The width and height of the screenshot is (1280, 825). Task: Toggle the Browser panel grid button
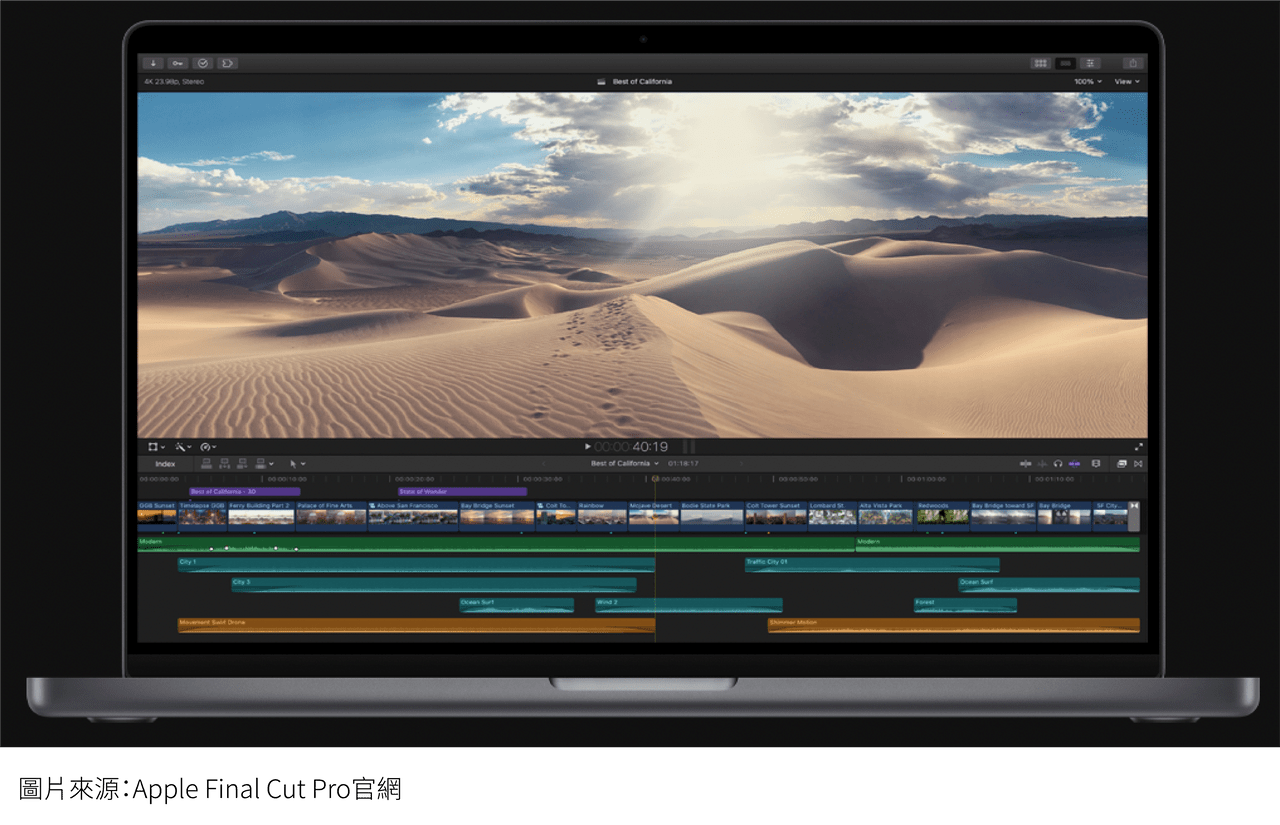1041,63
